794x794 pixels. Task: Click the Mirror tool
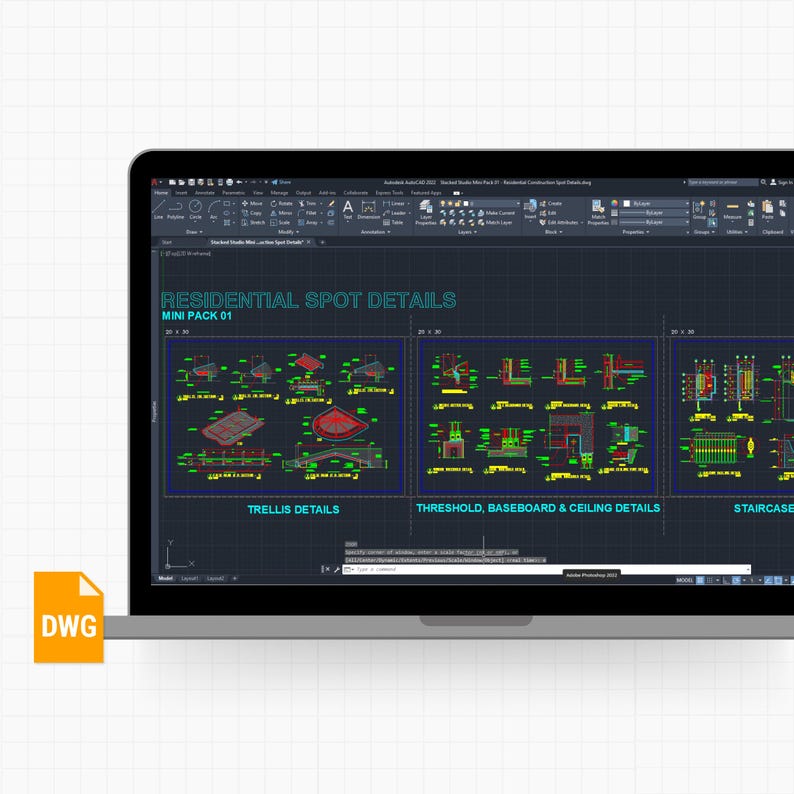(x=281, y=213)
